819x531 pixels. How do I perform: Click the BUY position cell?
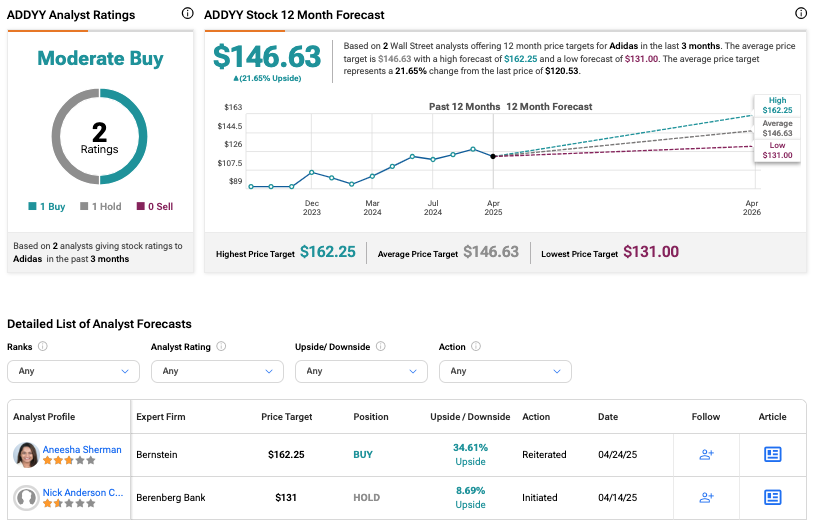click(363, 454)
